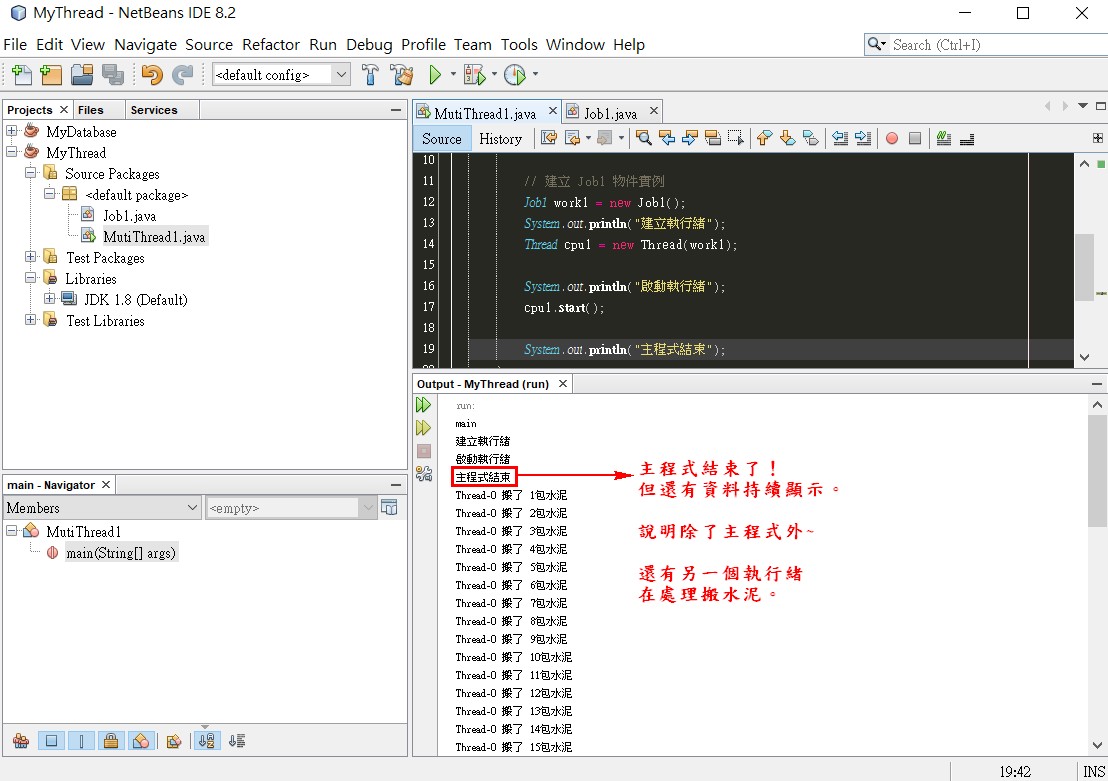Image resolution: width=1108 pixels, height=781 pixels.
Task: Click the Stop icon in Output sidebar
Action: pos(423,451)
